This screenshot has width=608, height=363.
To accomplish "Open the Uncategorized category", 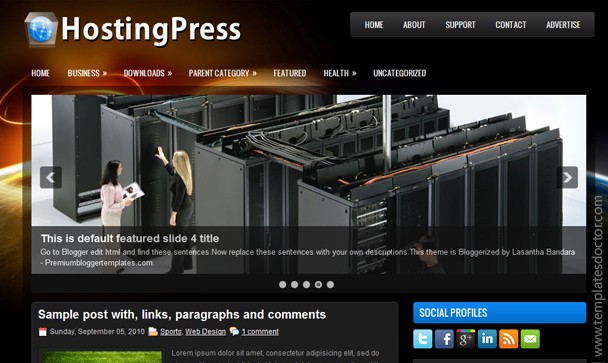I will 399,73.
